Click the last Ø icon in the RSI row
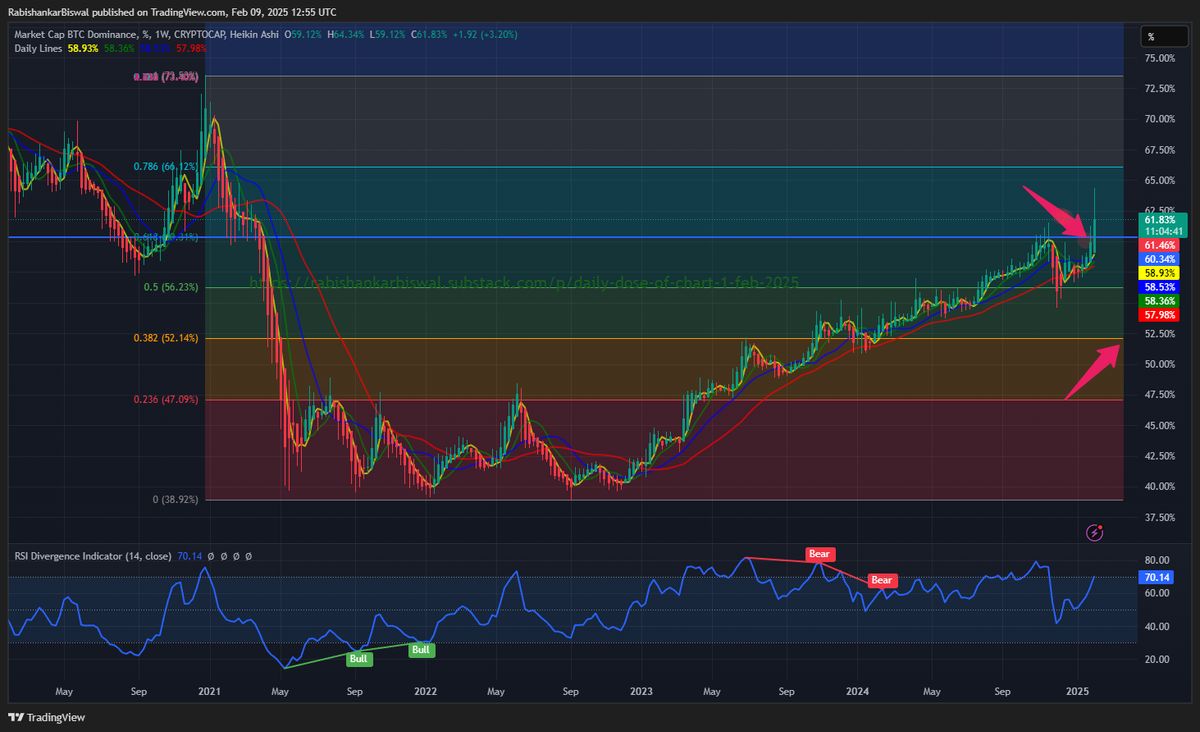Image resolution: width=1200 pixels, height=732 pixels. coord(248,556)
